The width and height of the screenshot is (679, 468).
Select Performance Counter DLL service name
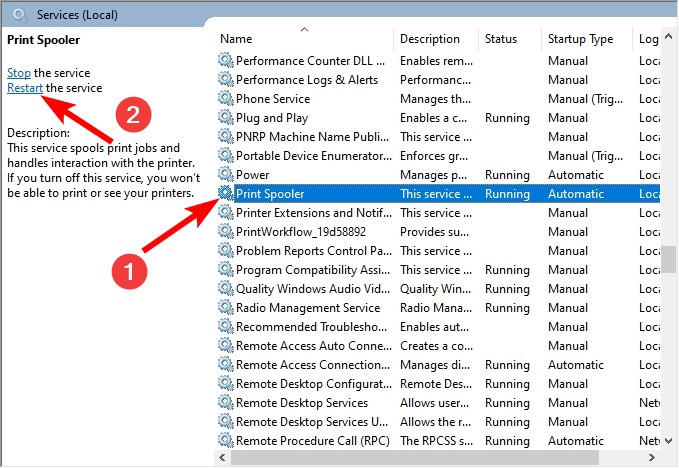310,61
